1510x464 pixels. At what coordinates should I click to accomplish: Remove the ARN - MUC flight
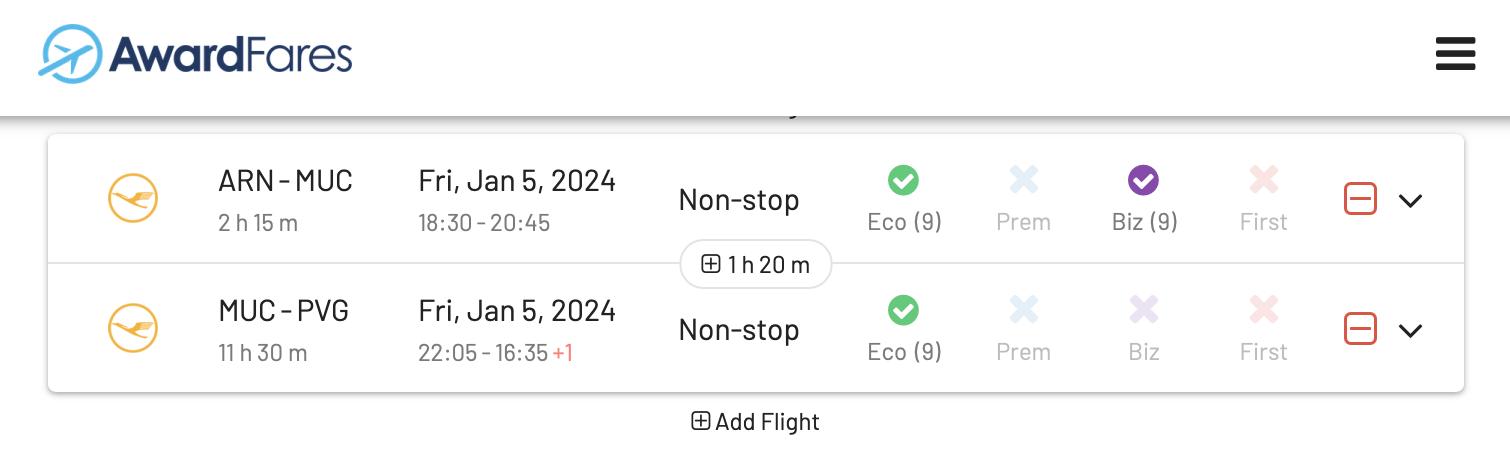pos(1360,199)
